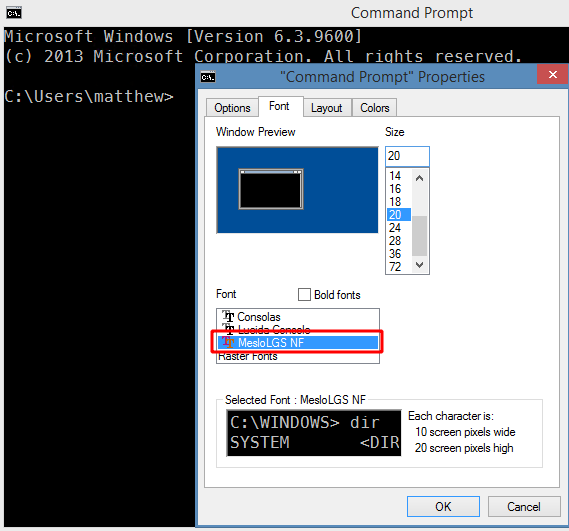Click the Size input field
The image size is (569, 531).
pyautogui.click(x=407, y=156)
